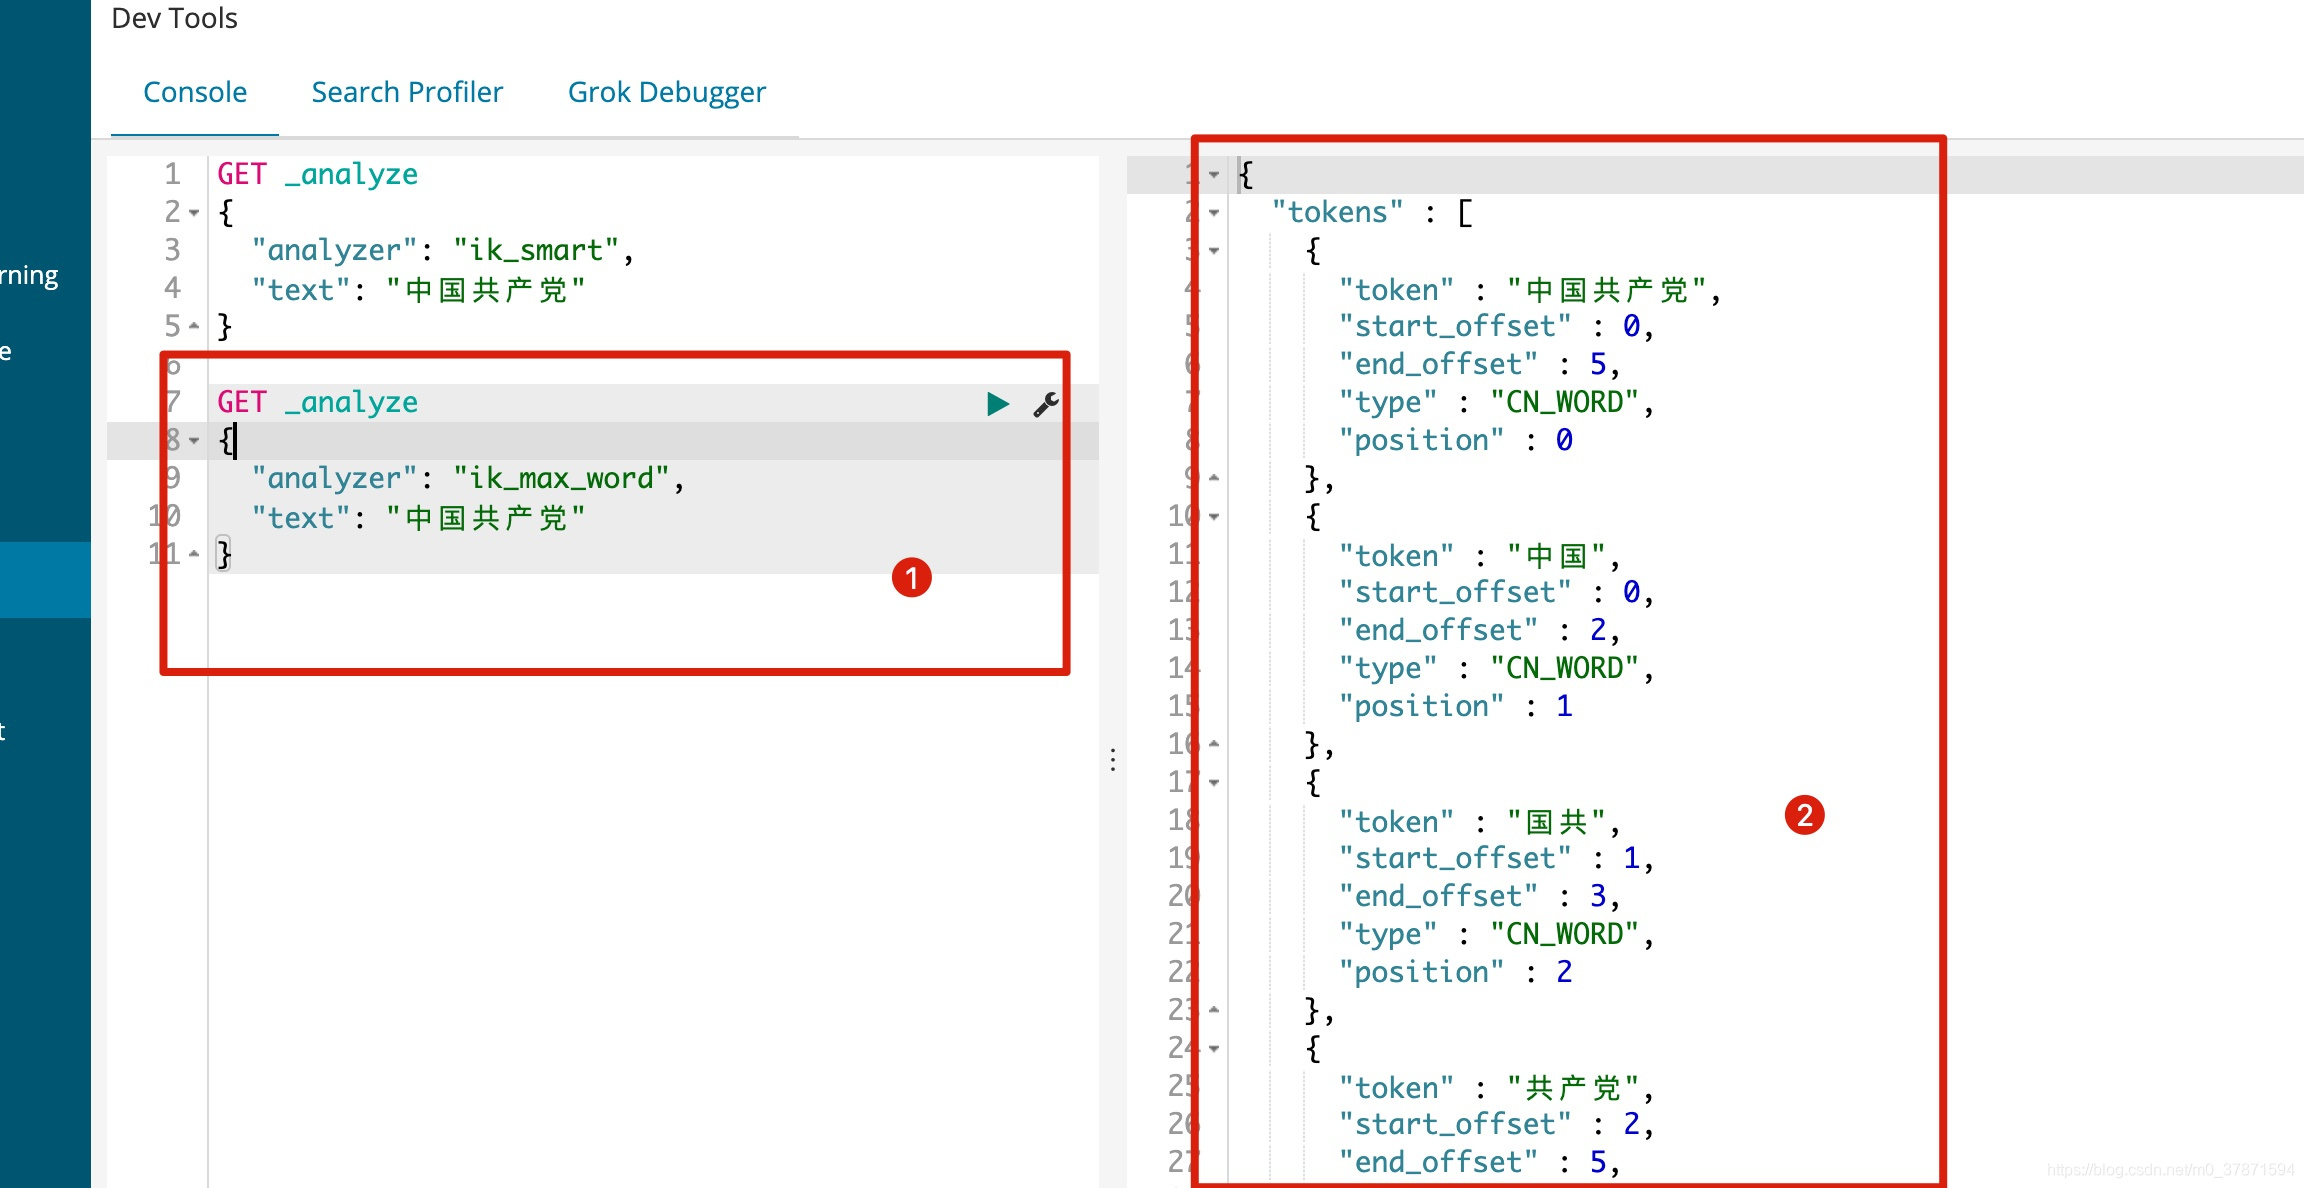Screen dimensions: 2304x1188
Task: Fold the first token object in response
Action: pyautogui.click(x=1214, y=251)
